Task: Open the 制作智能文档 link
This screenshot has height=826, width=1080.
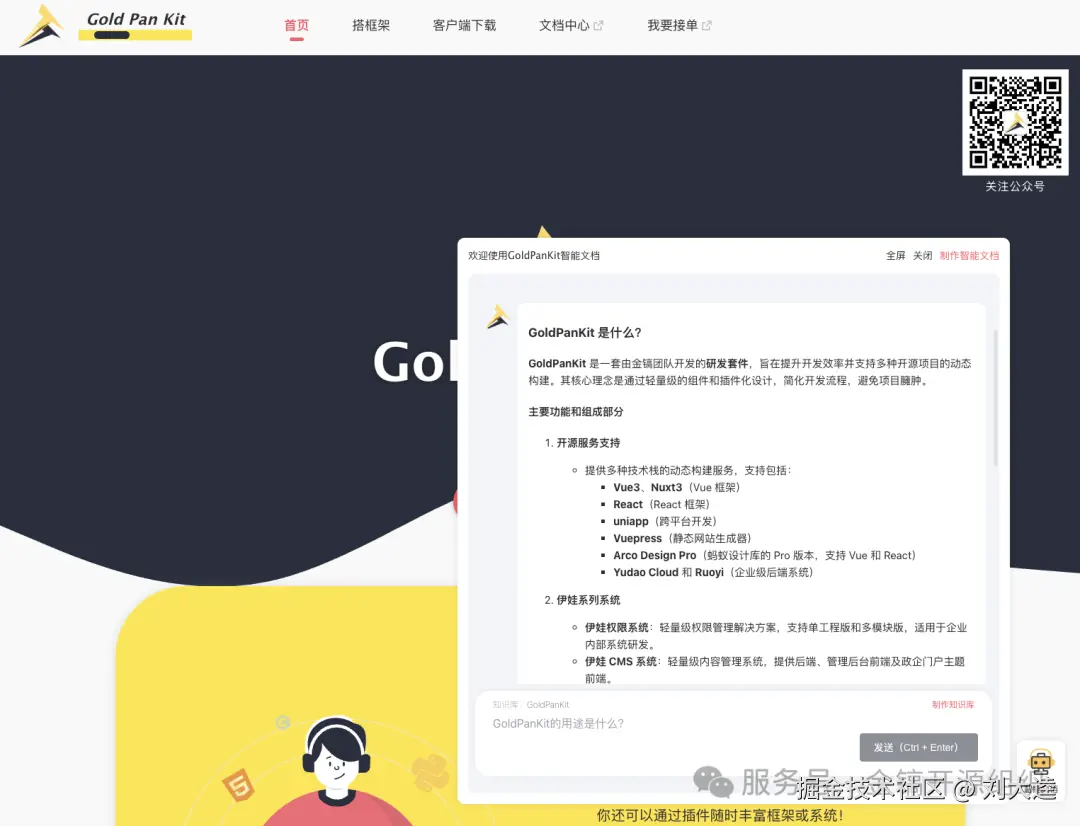Action: [969, 256]
